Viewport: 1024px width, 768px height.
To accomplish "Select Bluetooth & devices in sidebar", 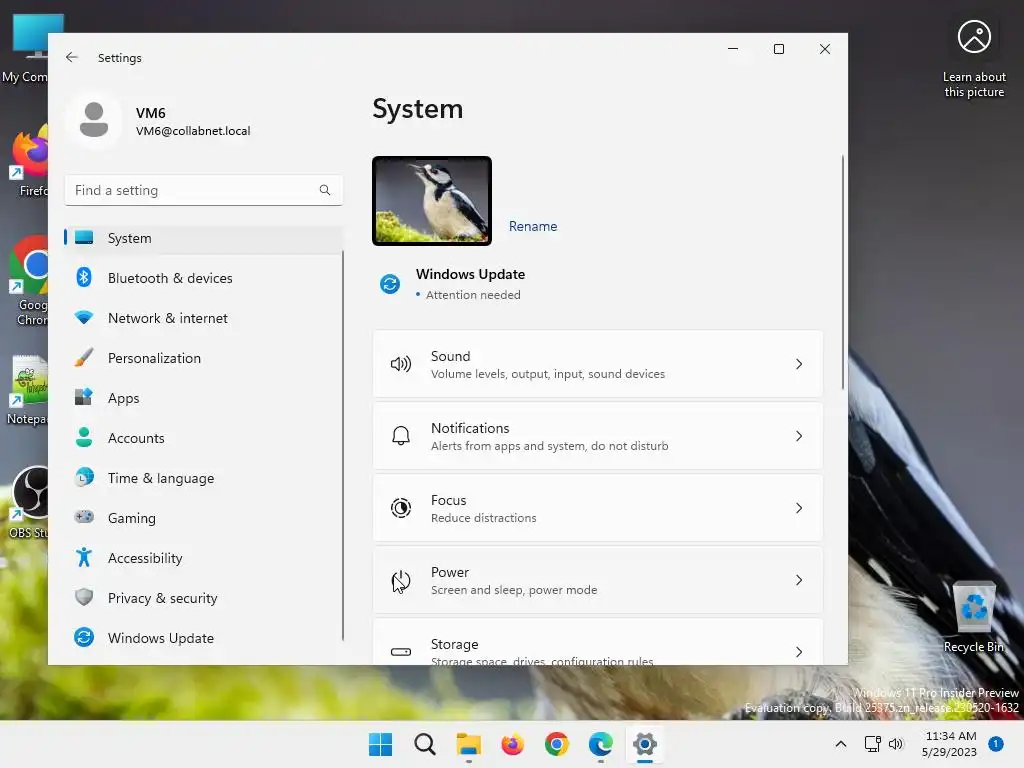I will click(x=203, y=278).
